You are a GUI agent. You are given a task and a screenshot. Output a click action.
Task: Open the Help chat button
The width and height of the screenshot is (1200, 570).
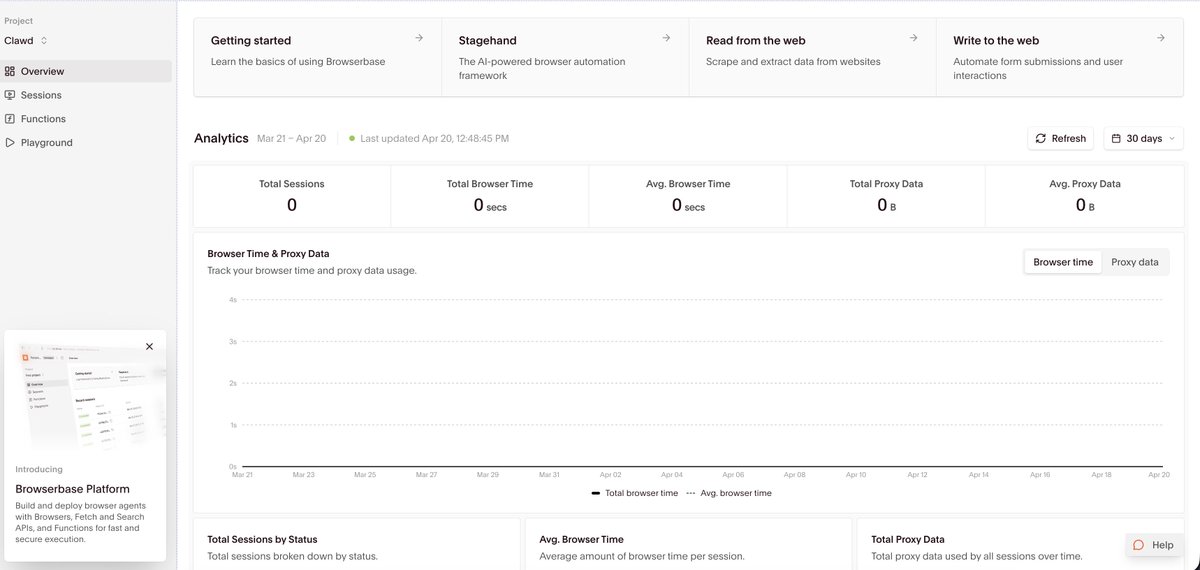point(1152,545)
